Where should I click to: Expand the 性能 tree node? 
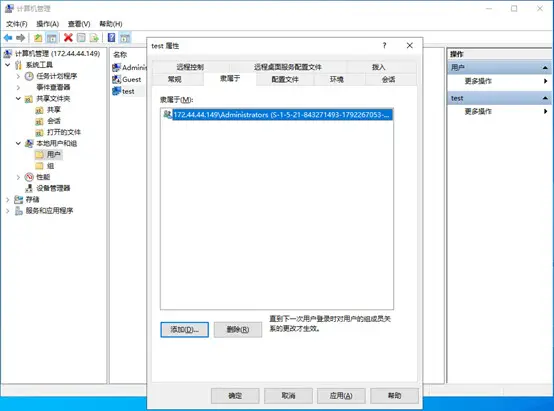pos(18,177)
